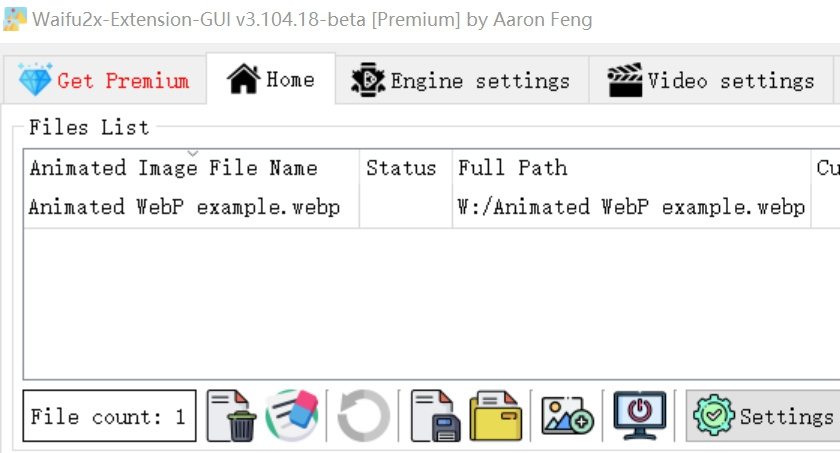Click the save files list floppy icon
Screen dimensions: 840x453
[435, 416]
